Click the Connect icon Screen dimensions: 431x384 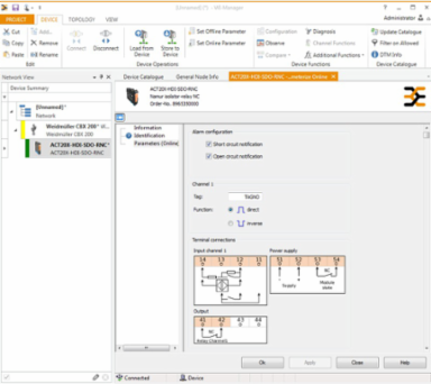point(76,37)
